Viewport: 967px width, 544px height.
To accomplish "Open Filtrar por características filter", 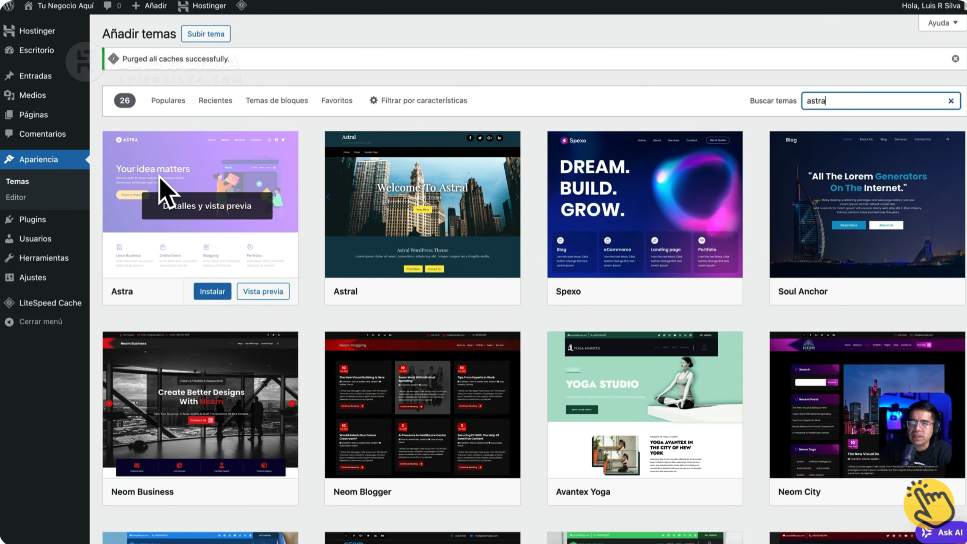I will 418,101.
